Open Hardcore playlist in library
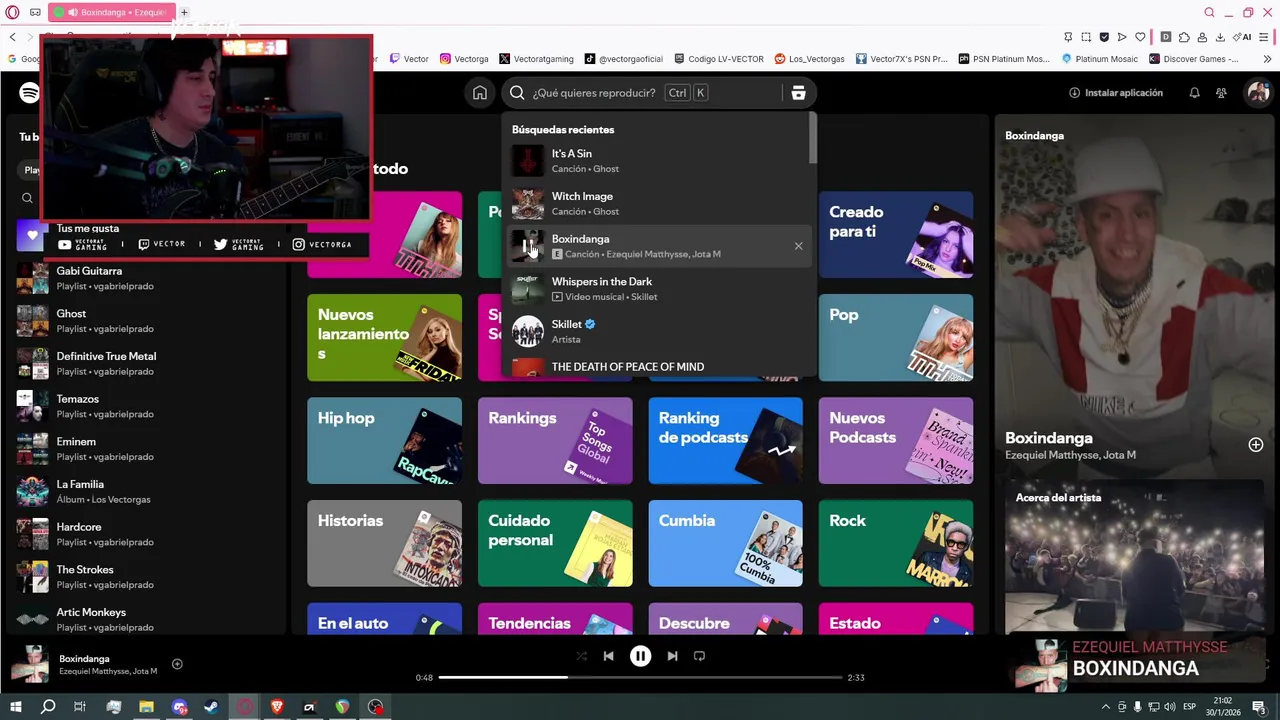This screenshot has width=1280, height=720. tap(148, 534)
